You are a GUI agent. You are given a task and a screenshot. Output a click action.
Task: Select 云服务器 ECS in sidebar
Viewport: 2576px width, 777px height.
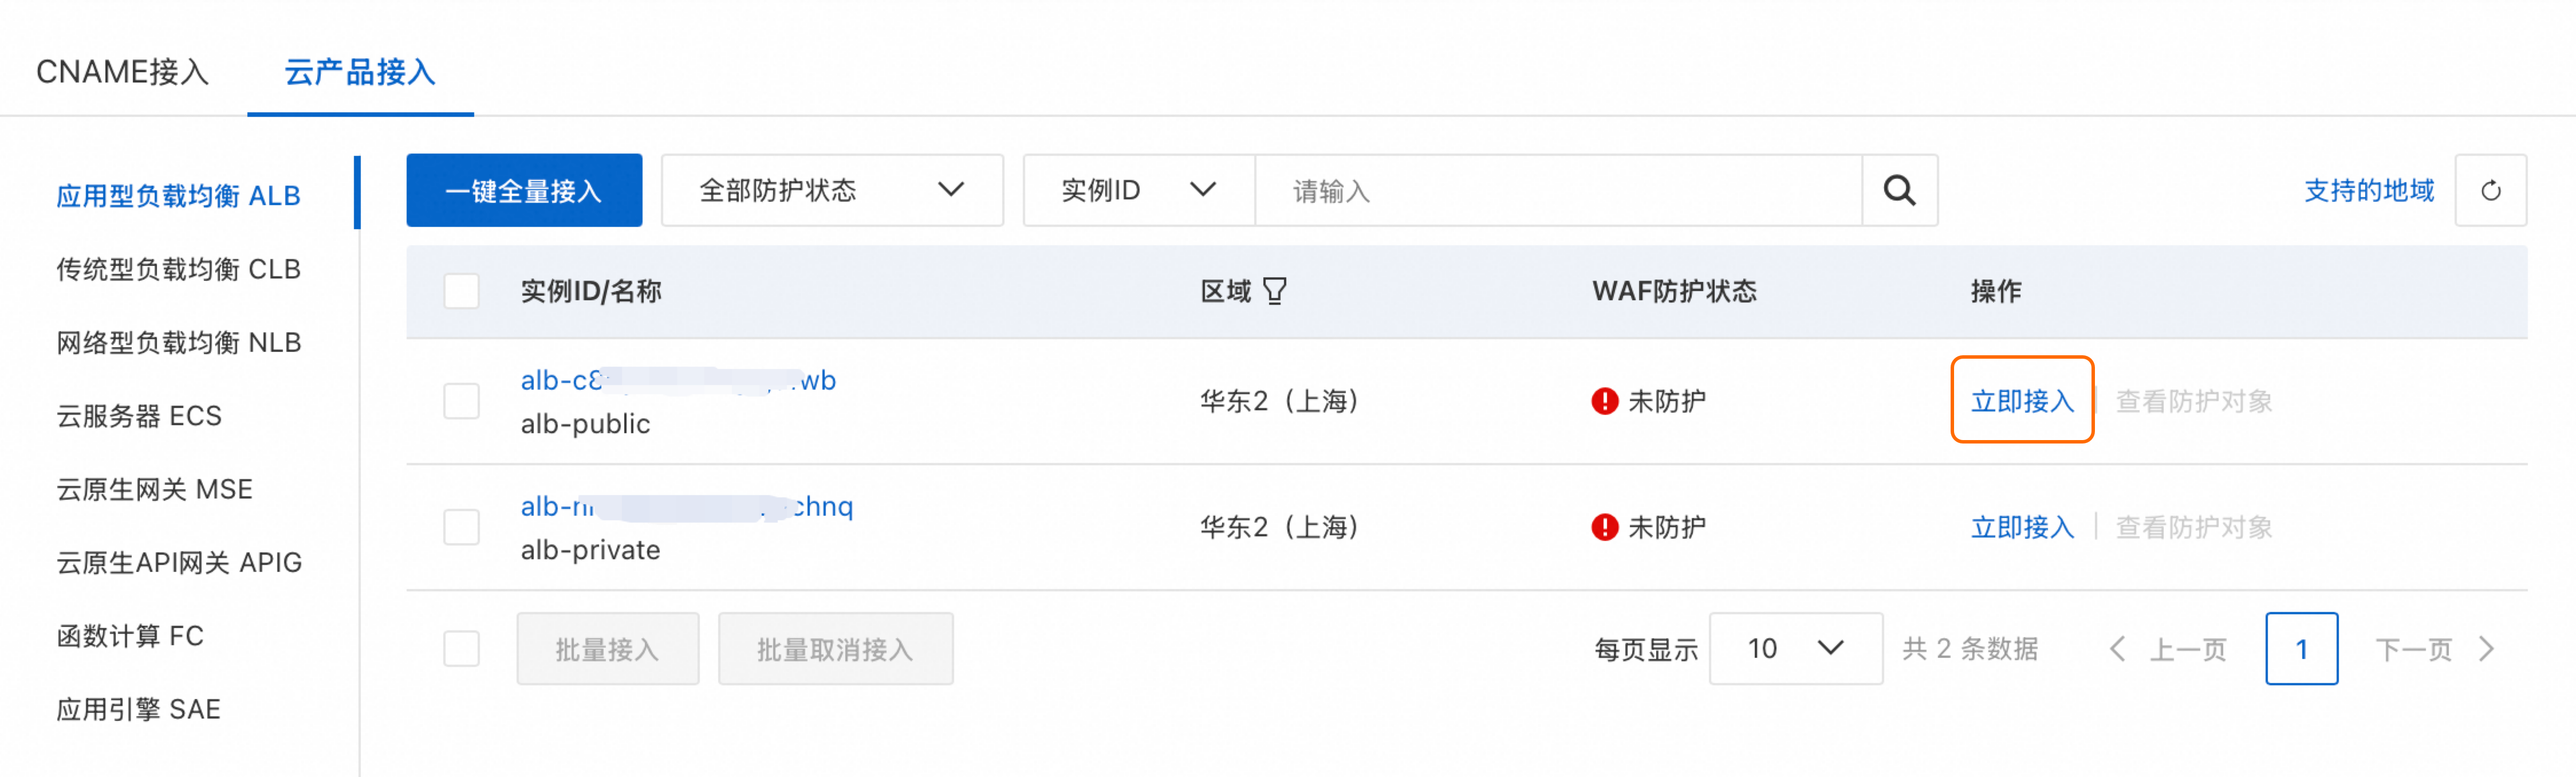tap(139, 416)
